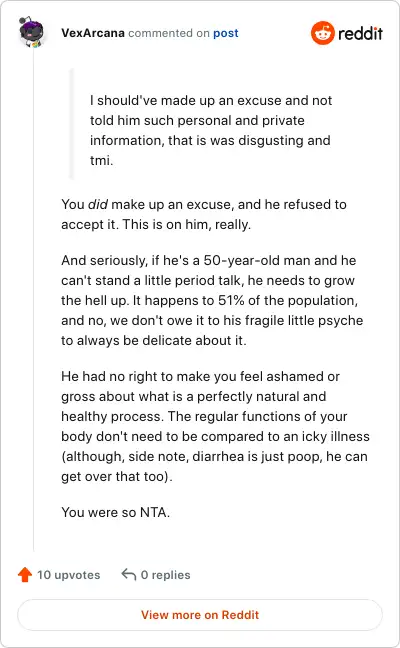Click the orange upvote arrow
Image resolution: width=400 pixels, height=648 pixels.
[25, 574]
